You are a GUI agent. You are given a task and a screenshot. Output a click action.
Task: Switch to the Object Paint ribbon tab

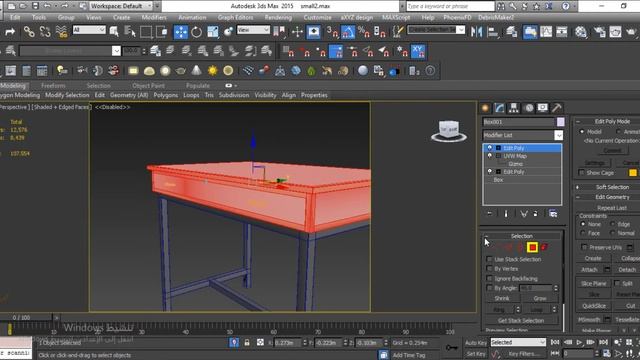(x=149, y=86)
